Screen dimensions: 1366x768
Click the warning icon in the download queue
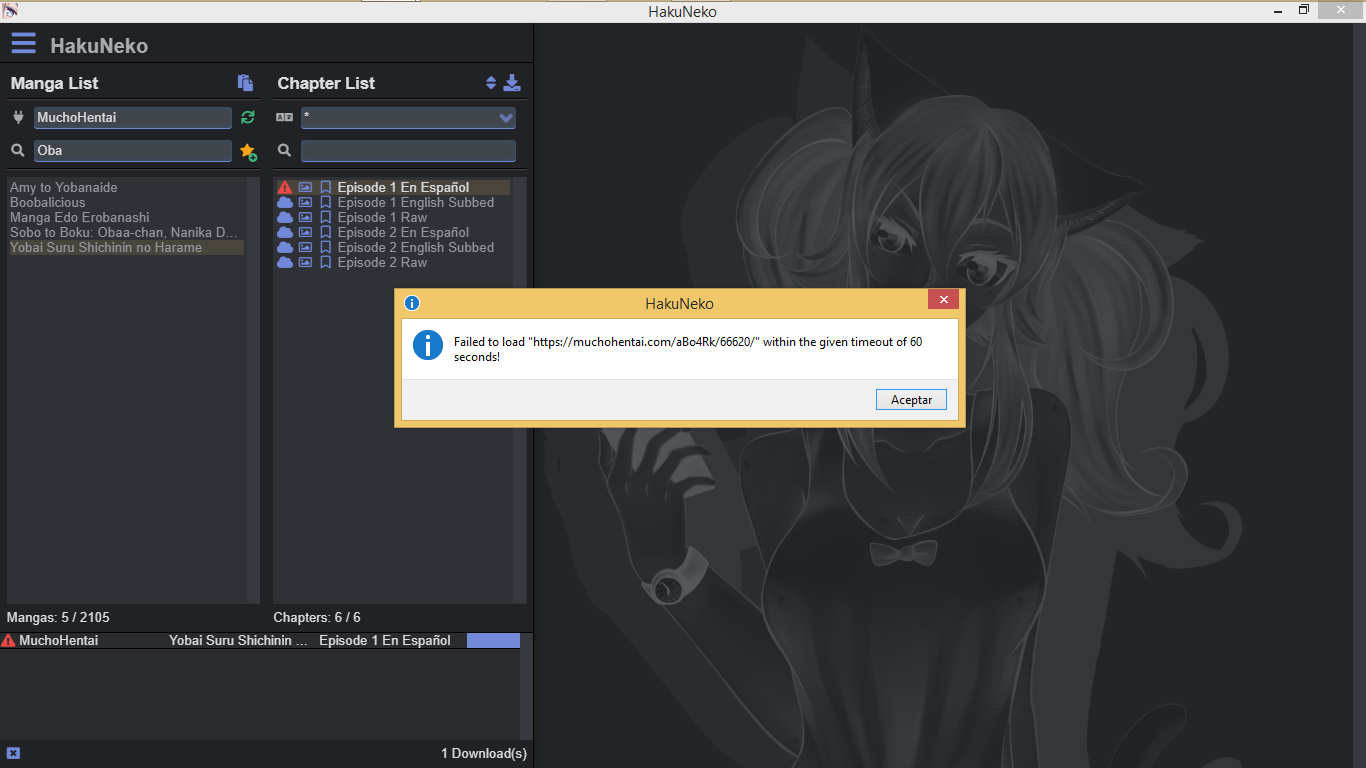tap(9, 640)
